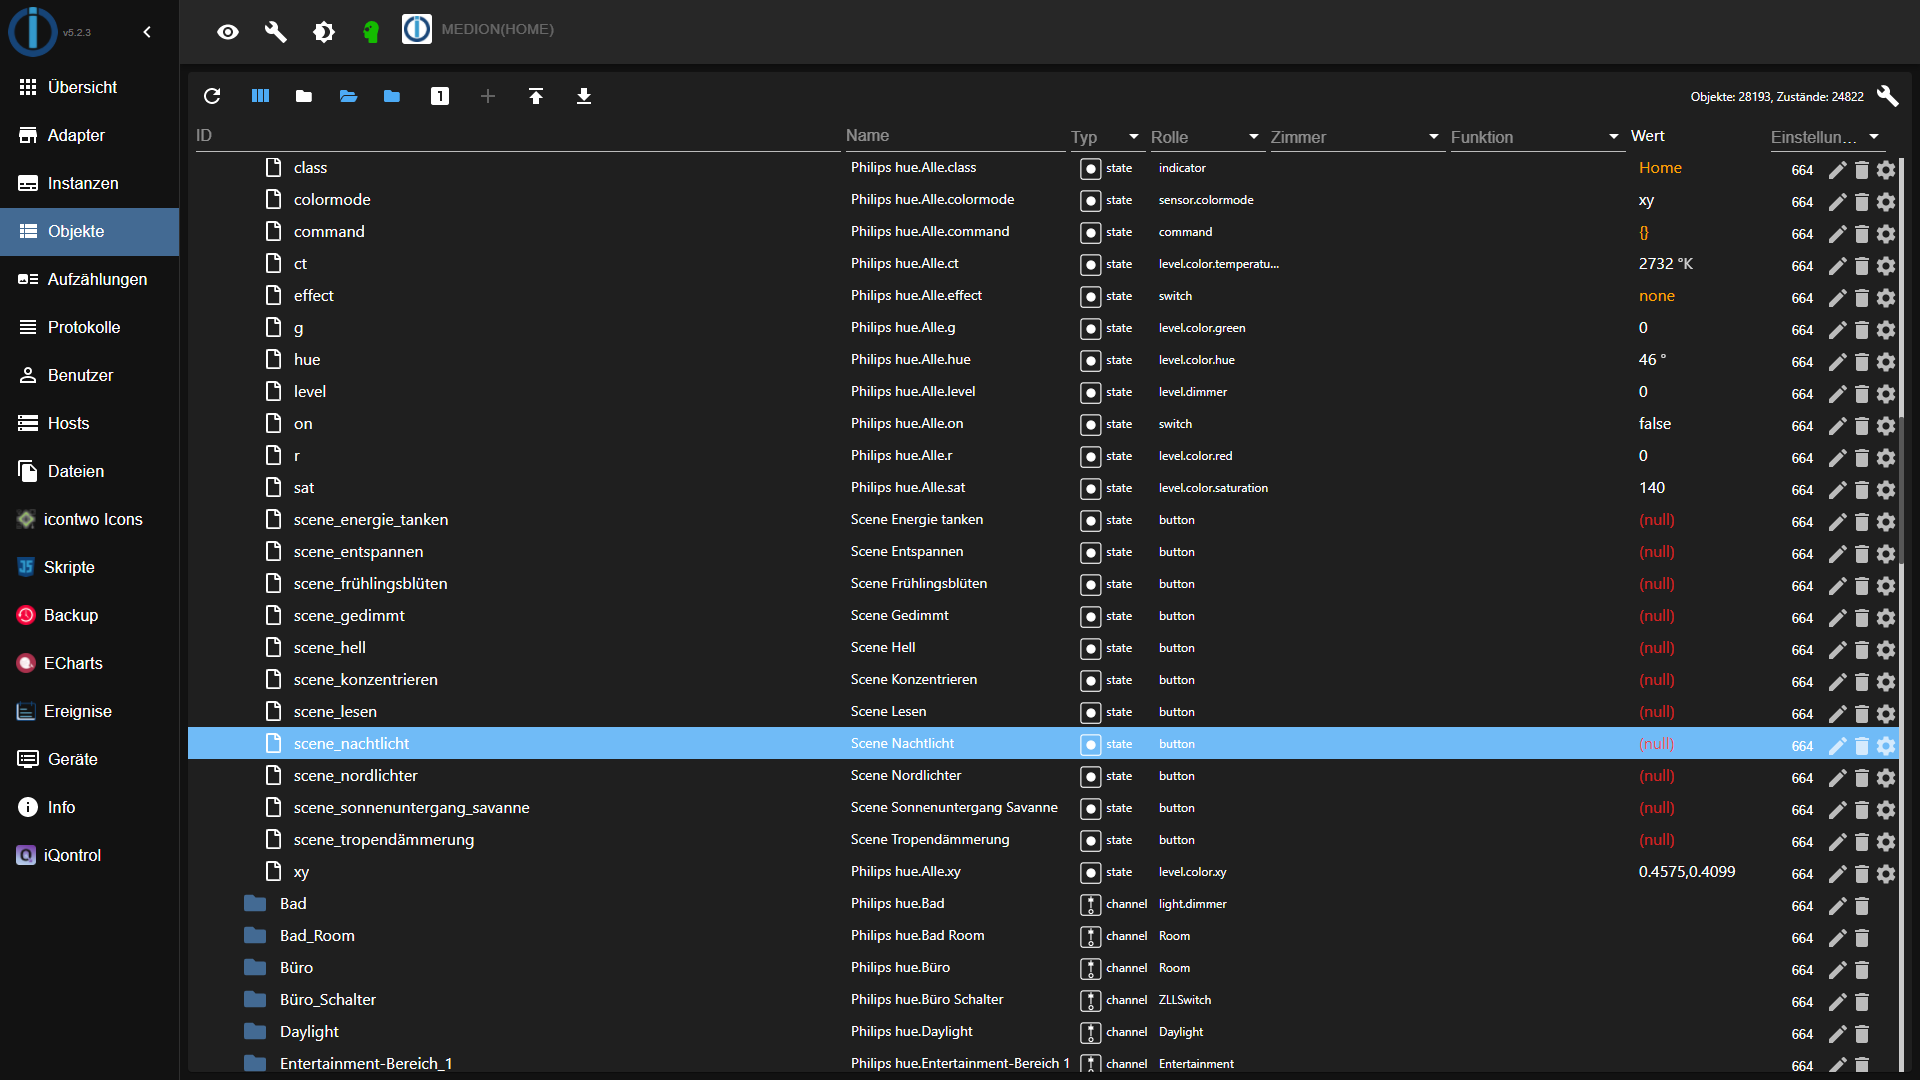Open ECharts in sidebar

(89, 663)
